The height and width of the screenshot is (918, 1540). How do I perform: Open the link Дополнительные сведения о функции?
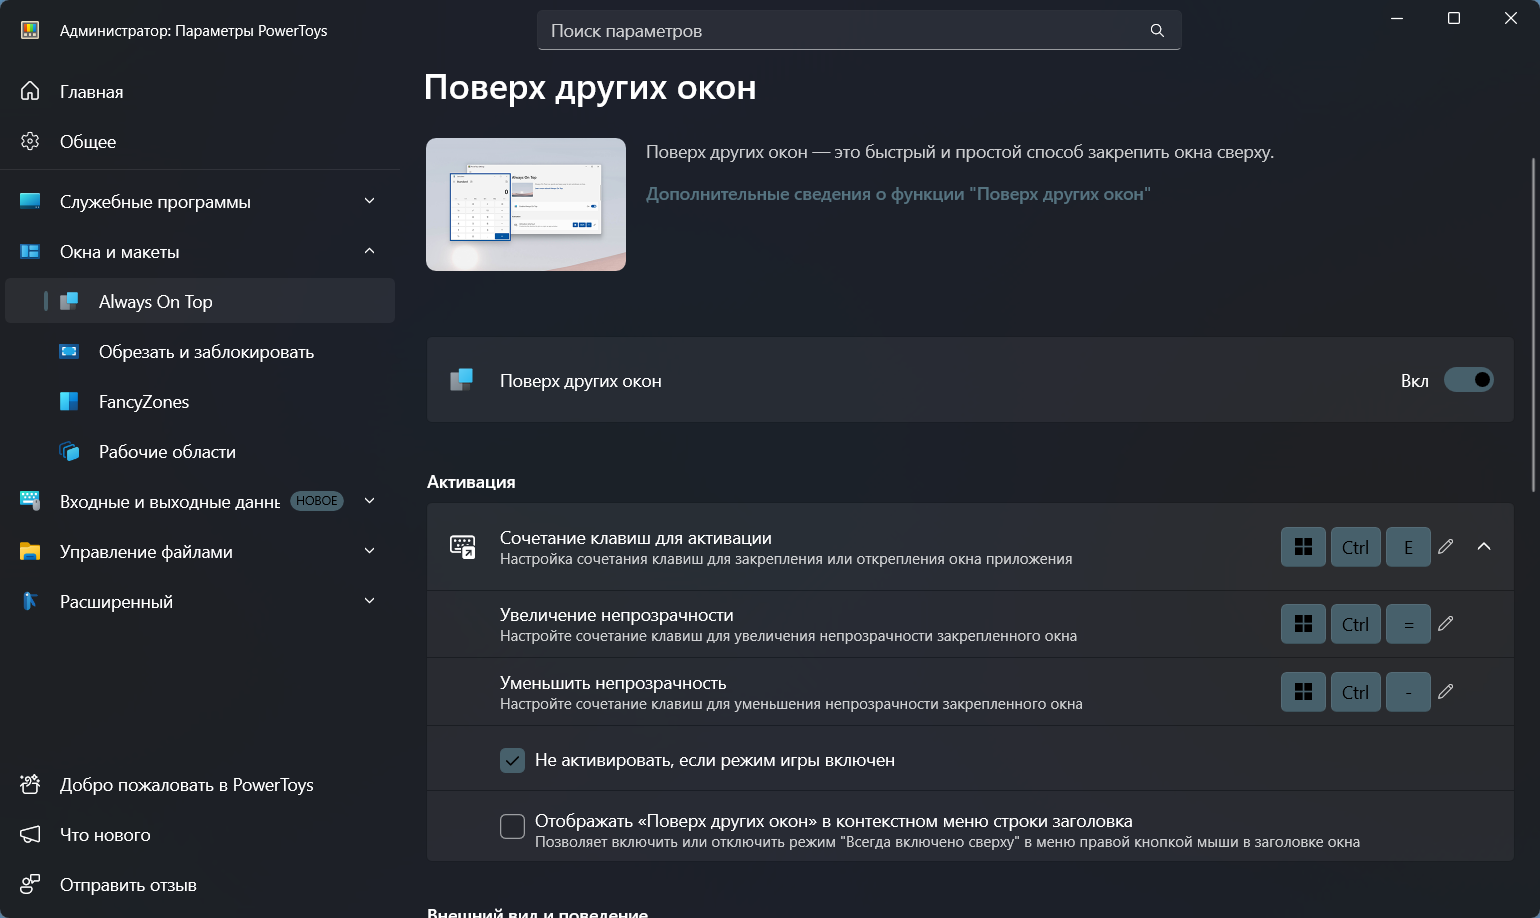pyautogui.click(x=898, y=194)
